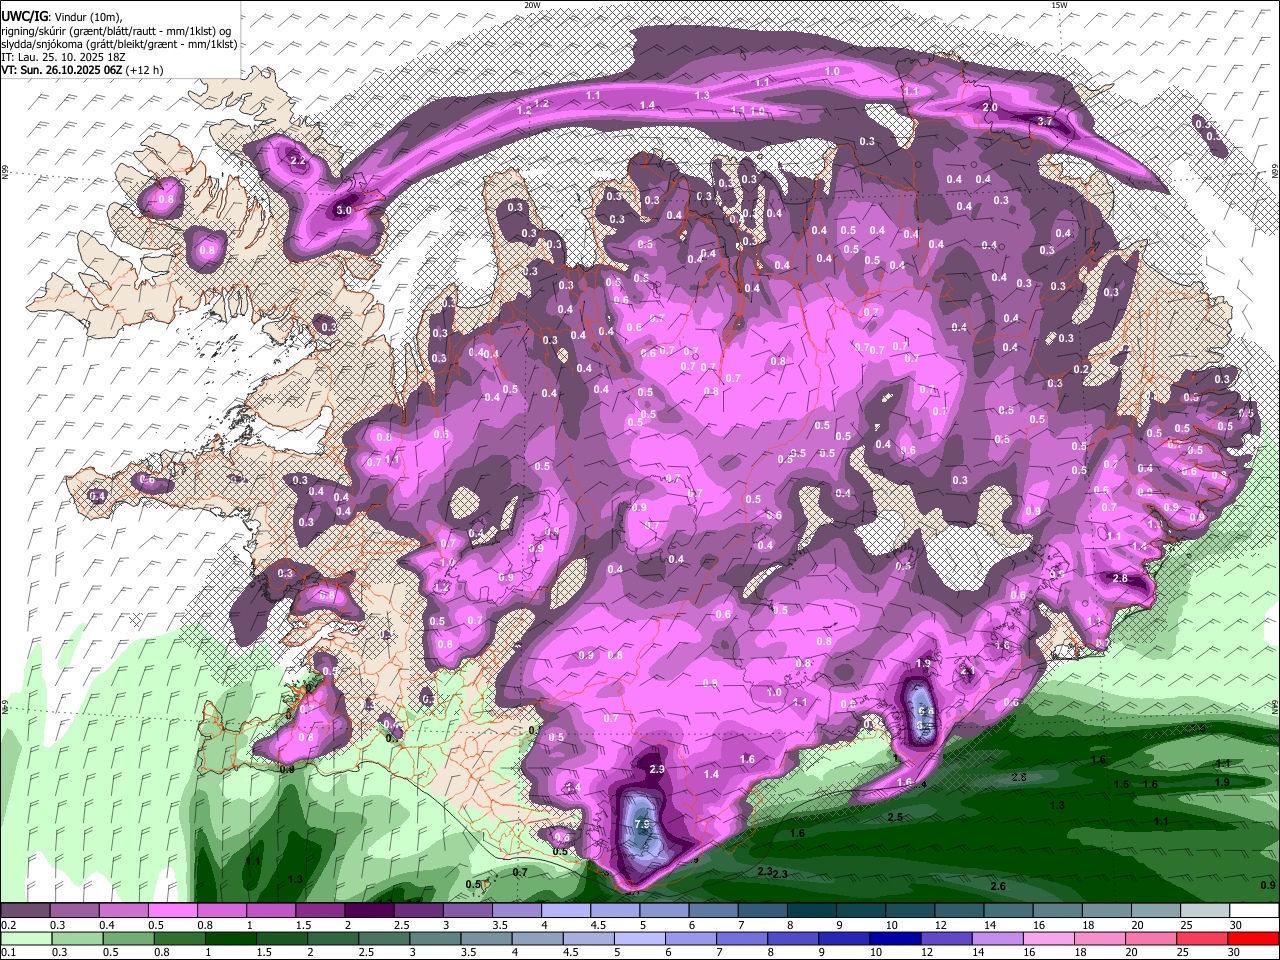This screenshot has width=1280, height=960.
Task: Click the 2.9 value on the map
Action: (x=657, y=769)
